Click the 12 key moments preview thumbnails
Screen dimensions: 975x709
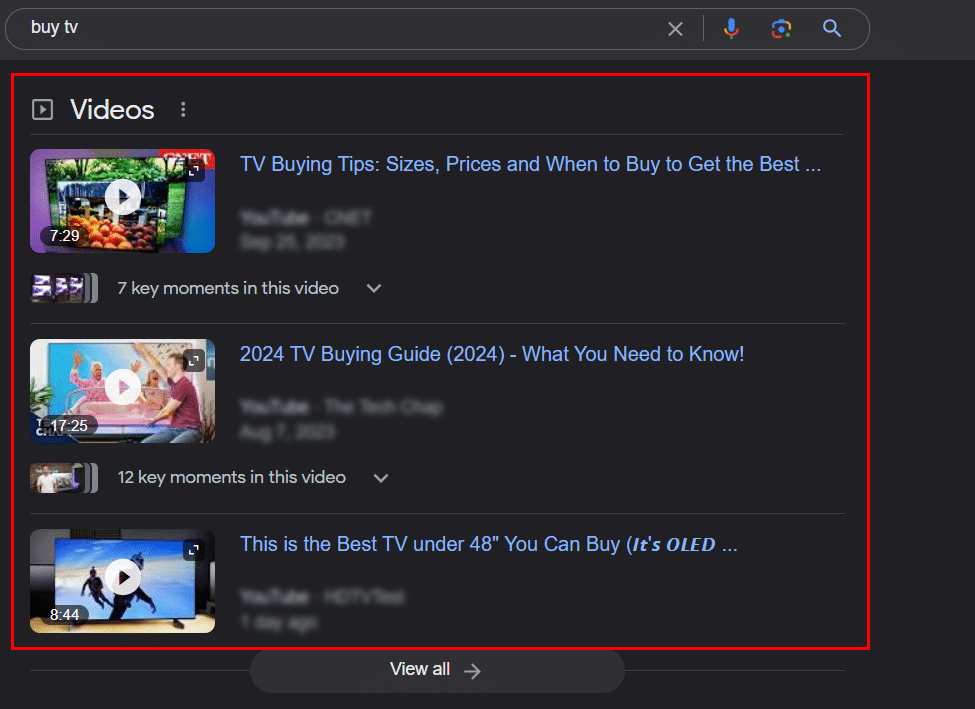pyautogui.click(x=64, y=478)
